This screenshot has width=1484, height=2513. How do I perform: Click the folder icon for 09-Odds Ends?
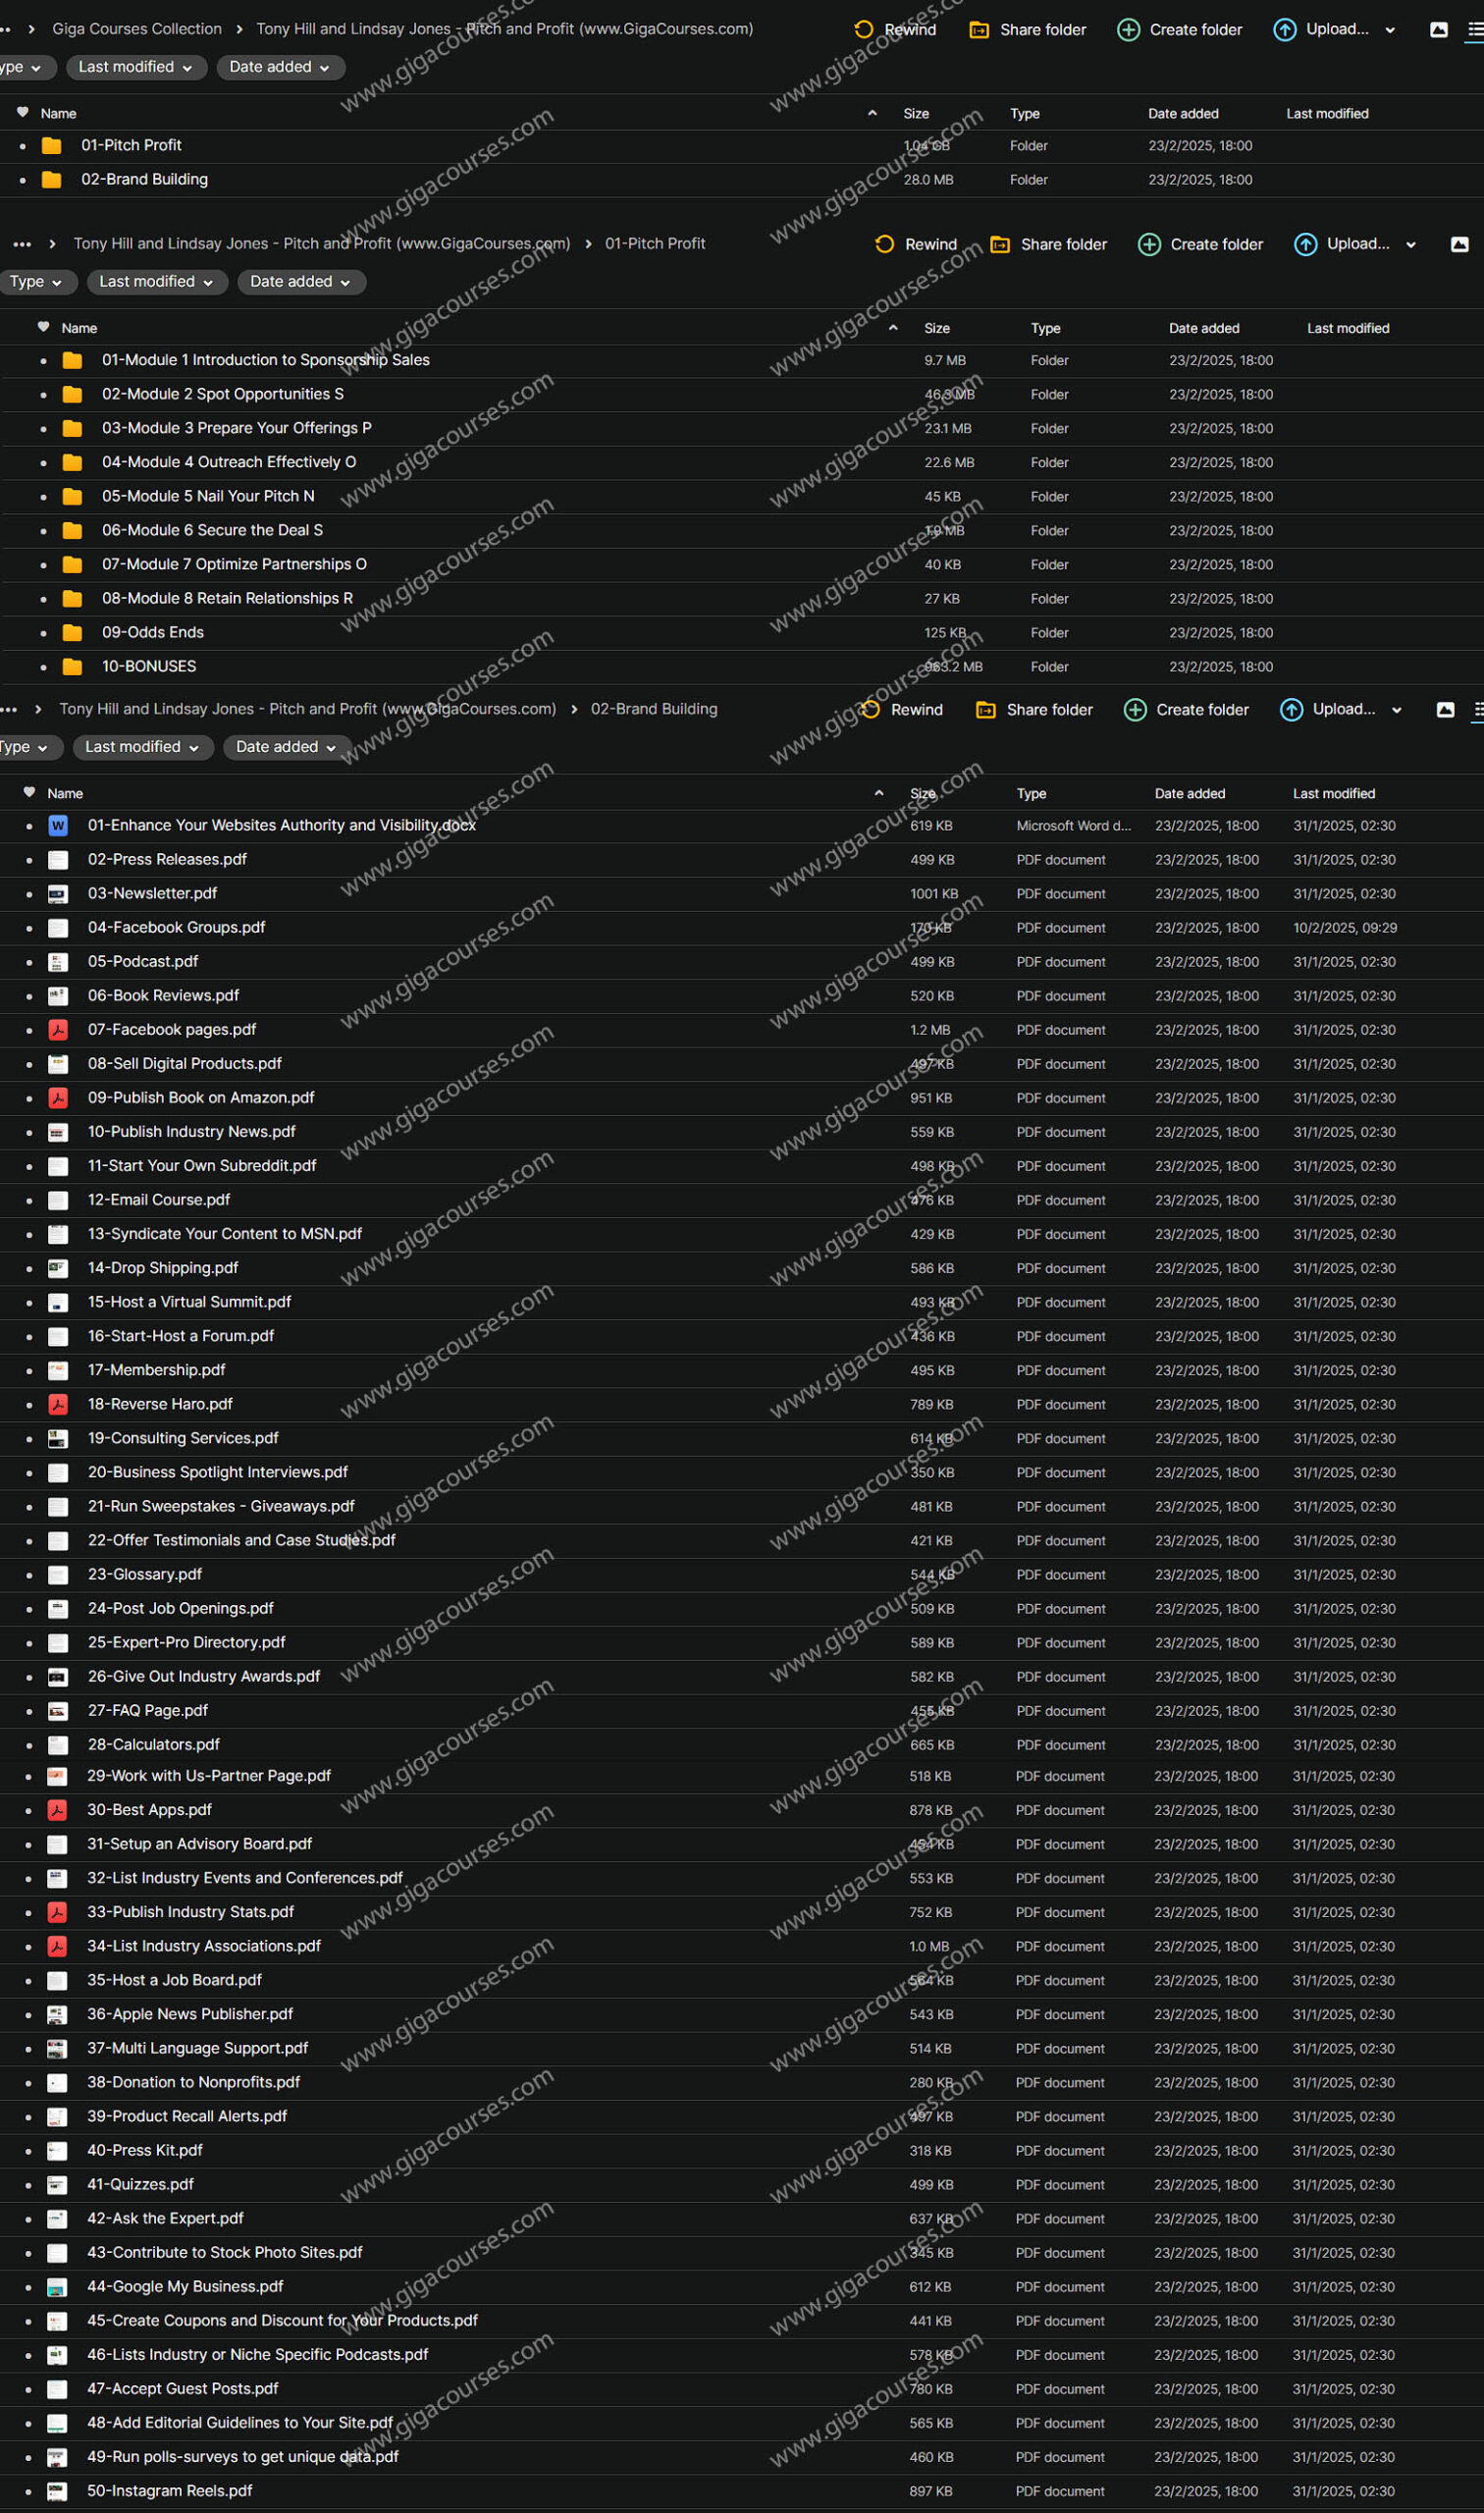(x=72, y=633)
